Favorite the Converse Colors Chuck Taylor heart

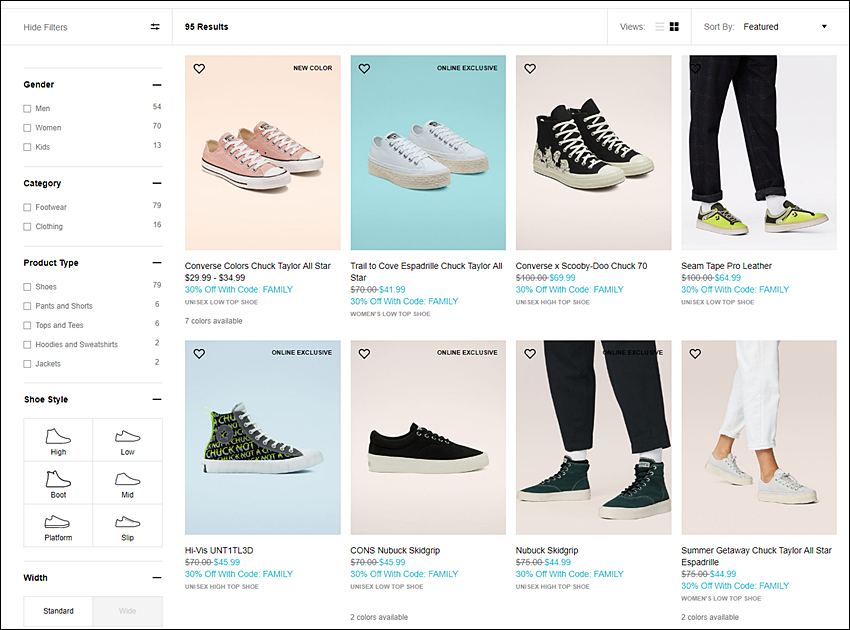[199, 68]
